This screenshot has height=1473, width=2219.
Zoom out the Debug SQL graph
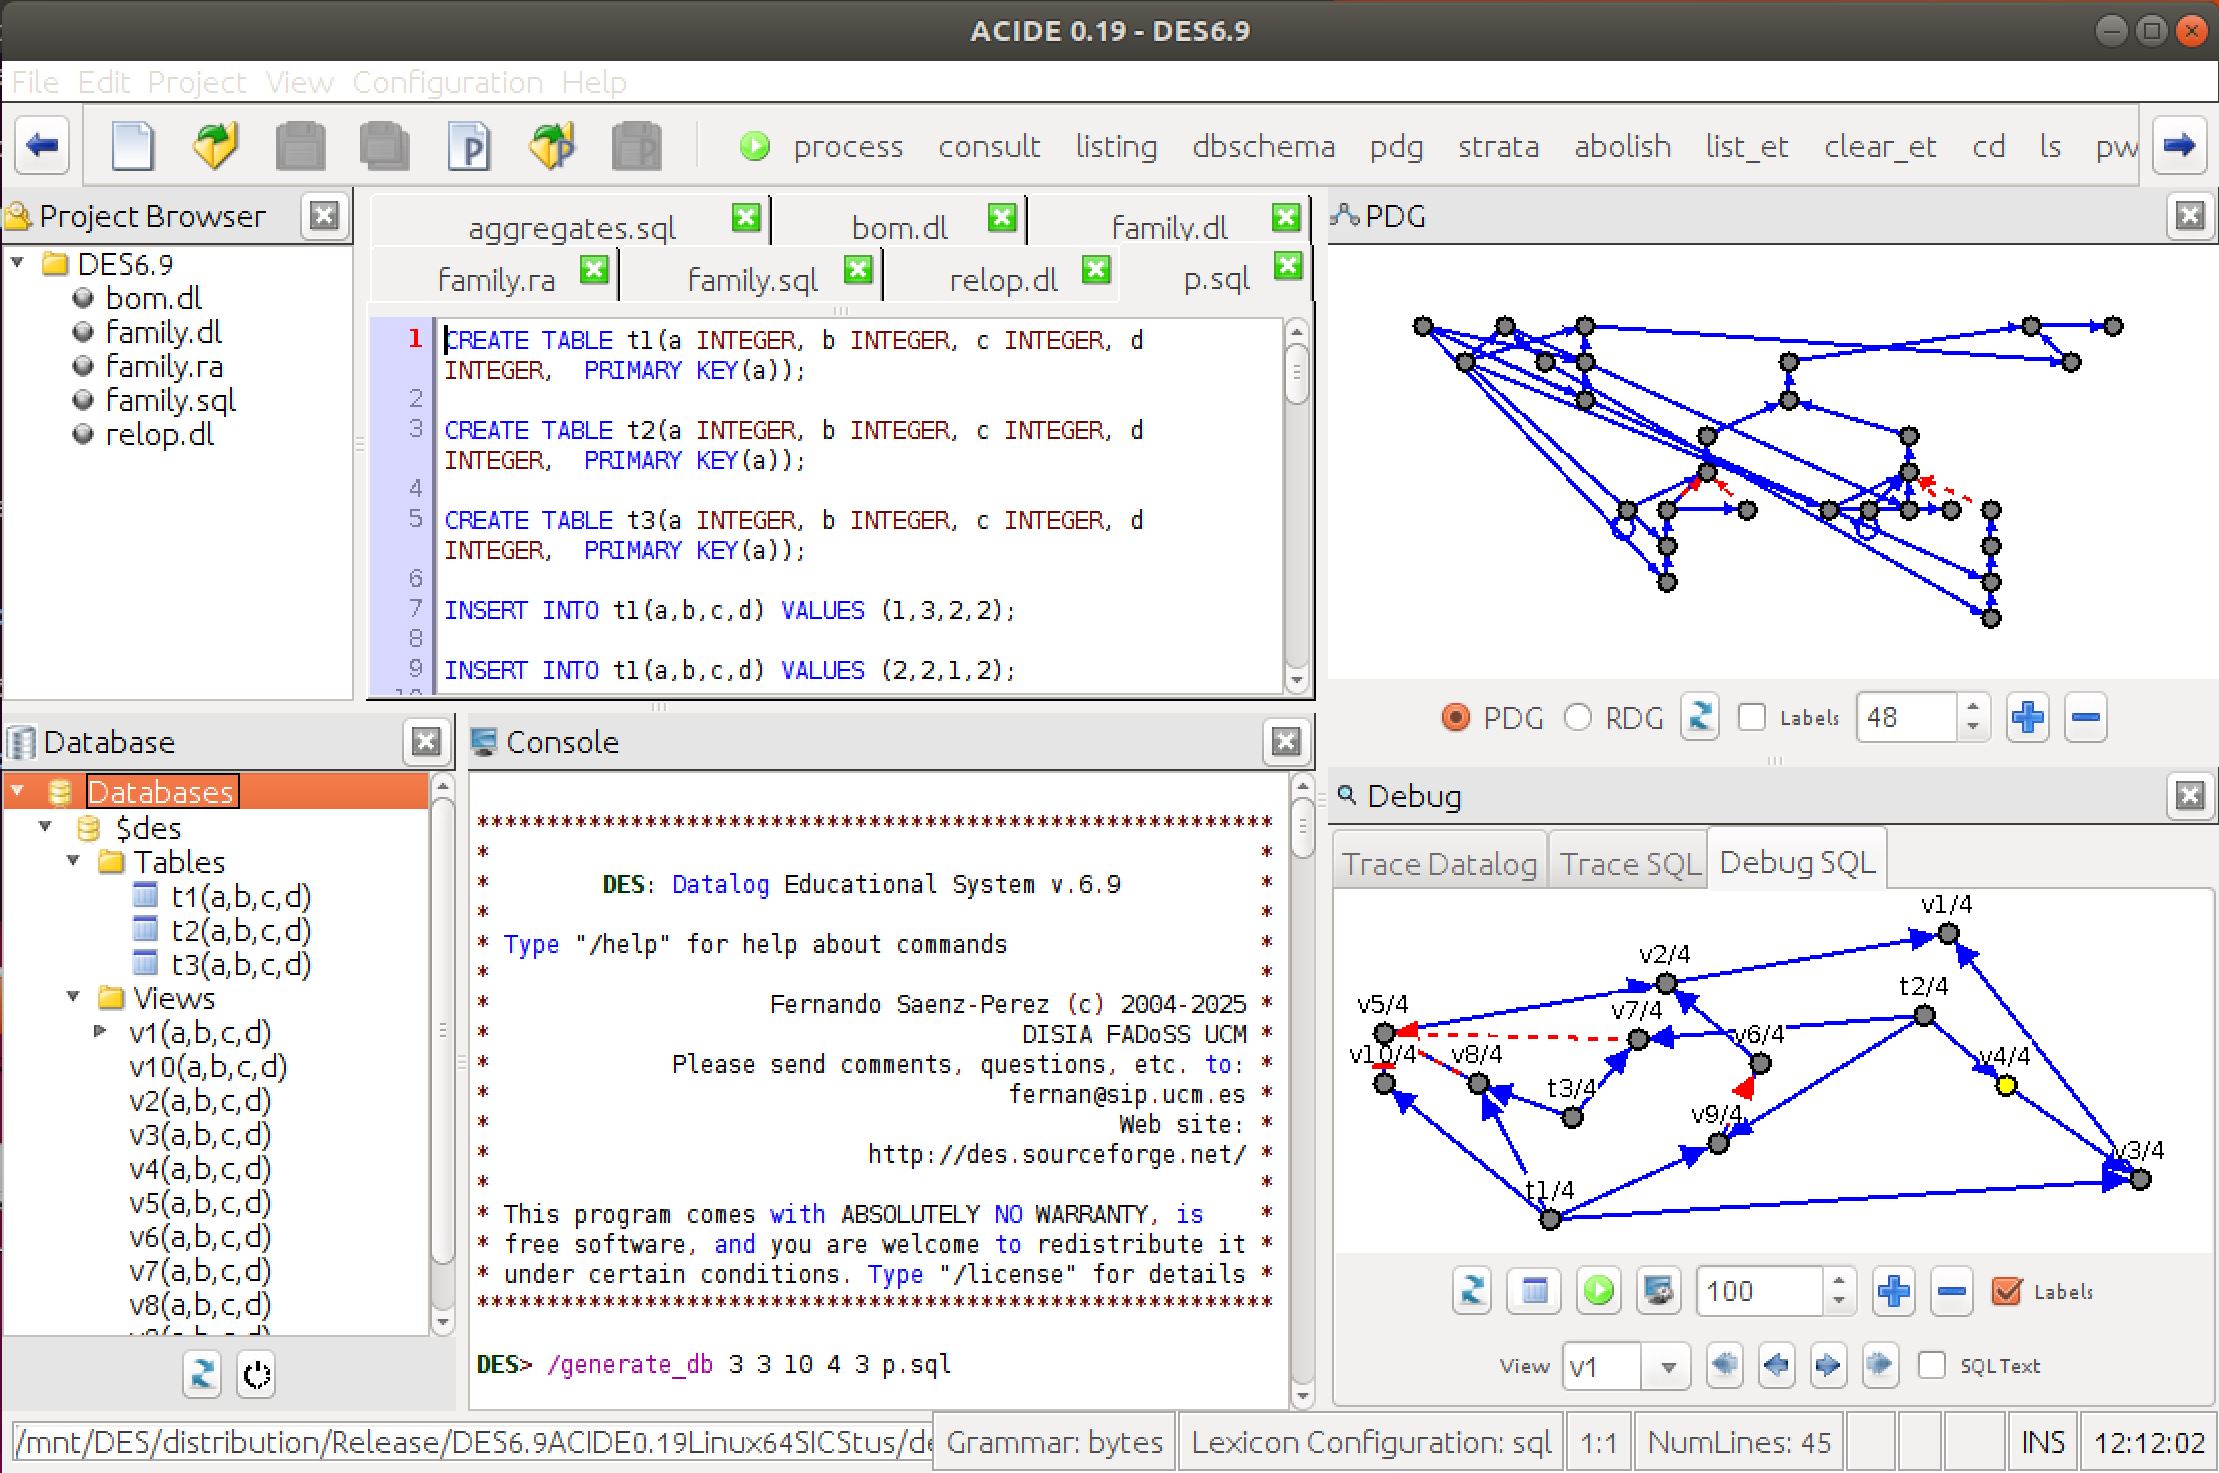[x=1951, y=1291]
